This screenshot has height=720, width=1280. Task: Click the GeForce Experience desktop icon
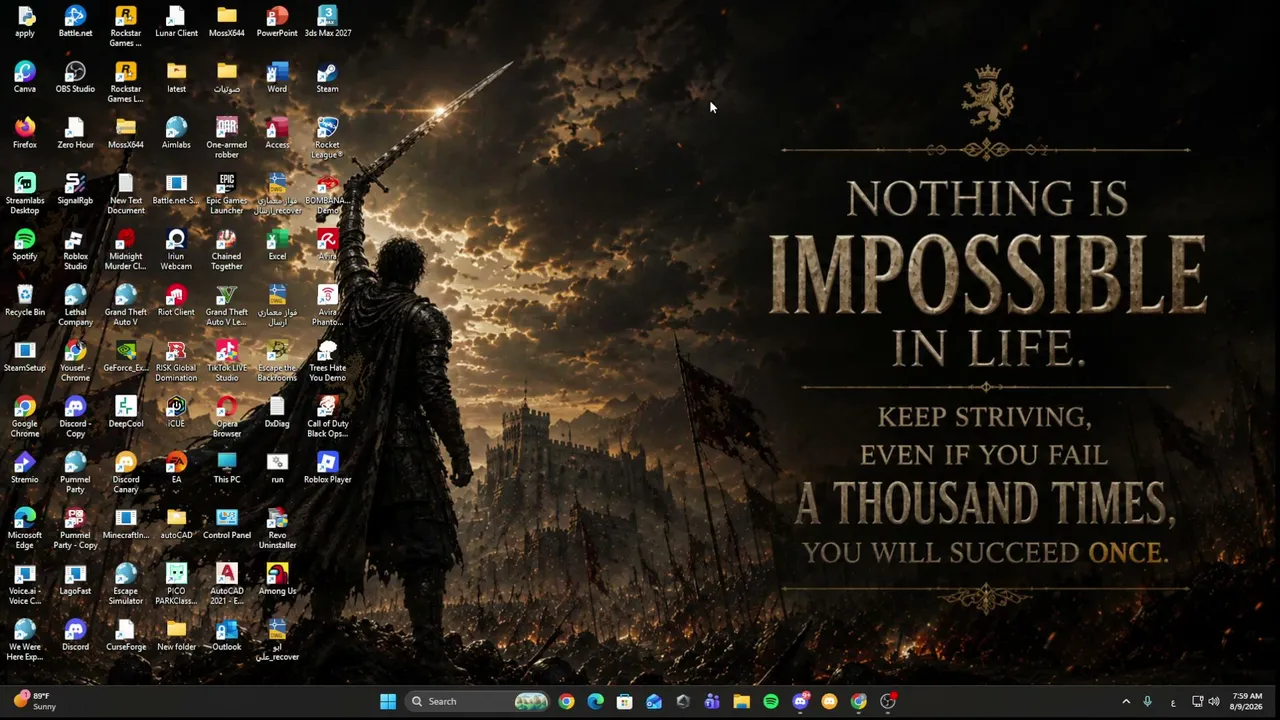tap(126, 358)
